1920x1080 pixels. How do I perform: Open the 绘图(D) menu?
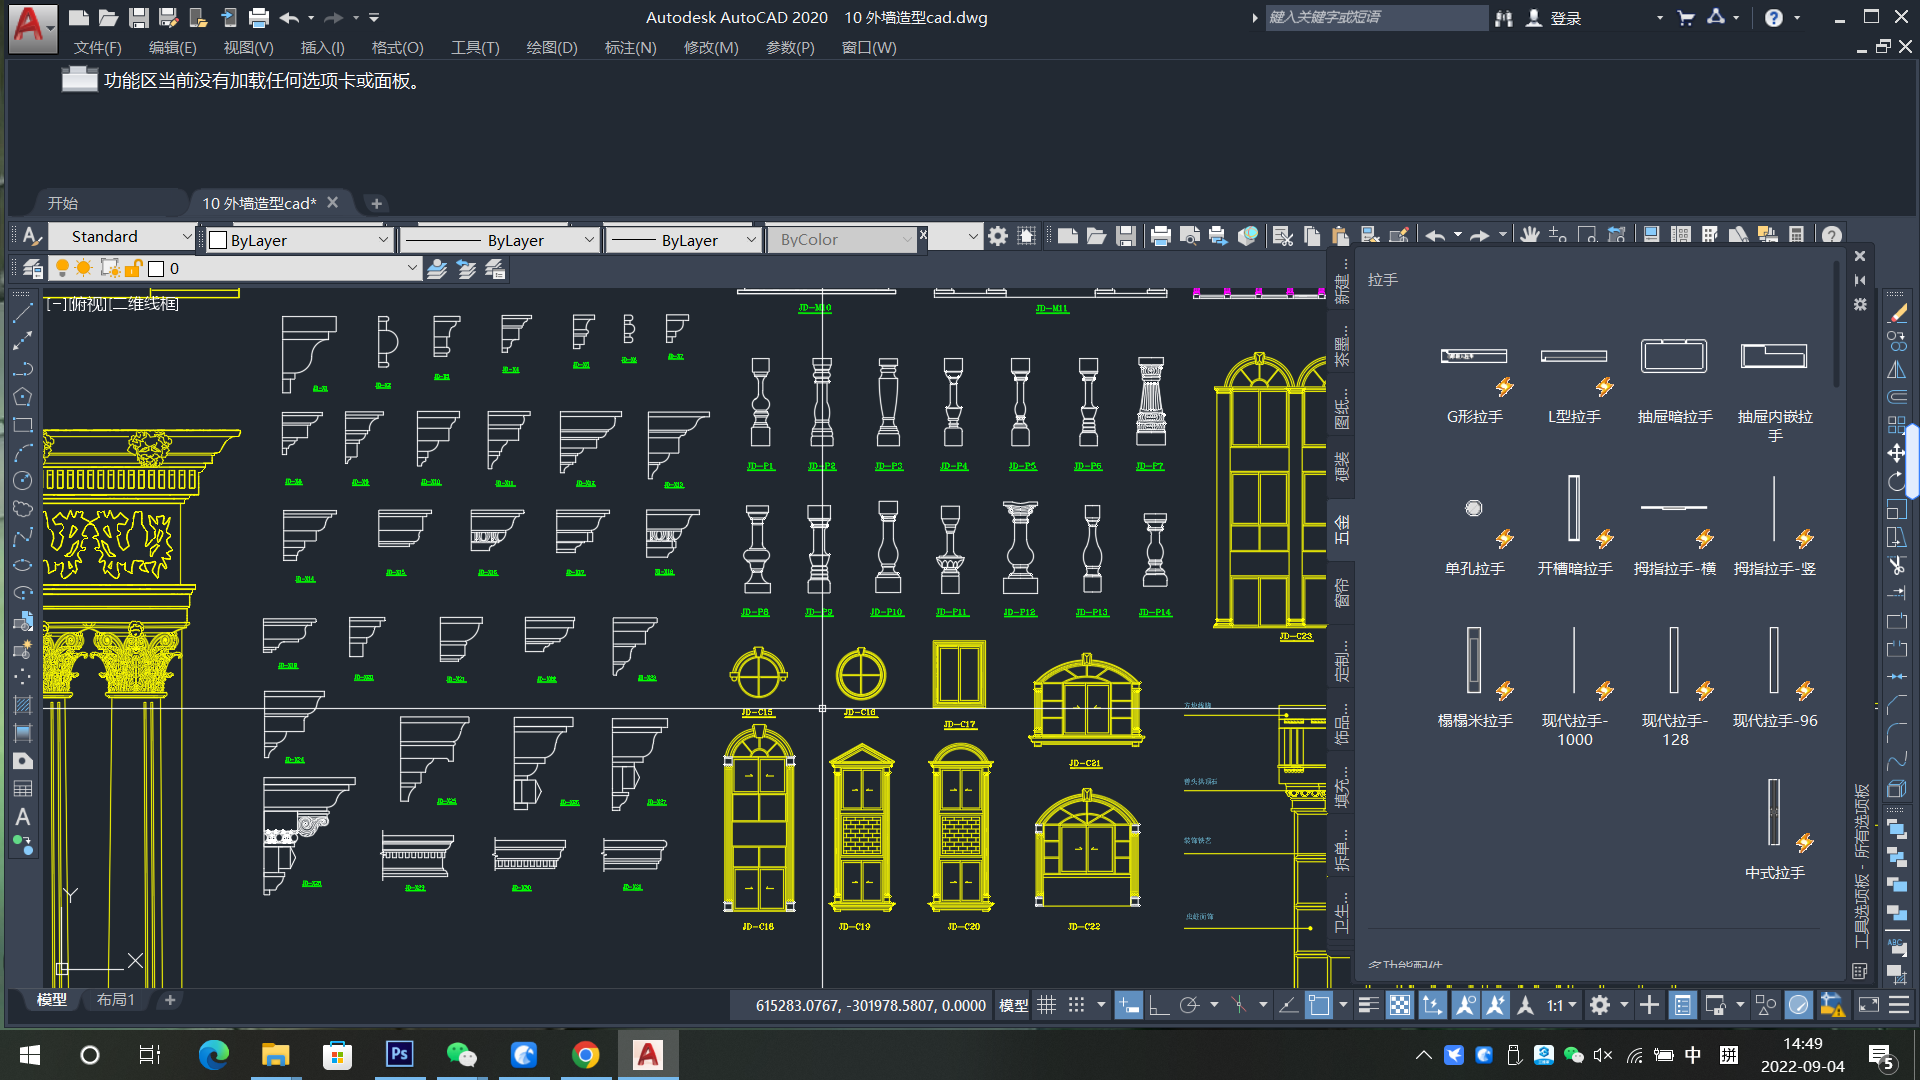coord(551,48)
